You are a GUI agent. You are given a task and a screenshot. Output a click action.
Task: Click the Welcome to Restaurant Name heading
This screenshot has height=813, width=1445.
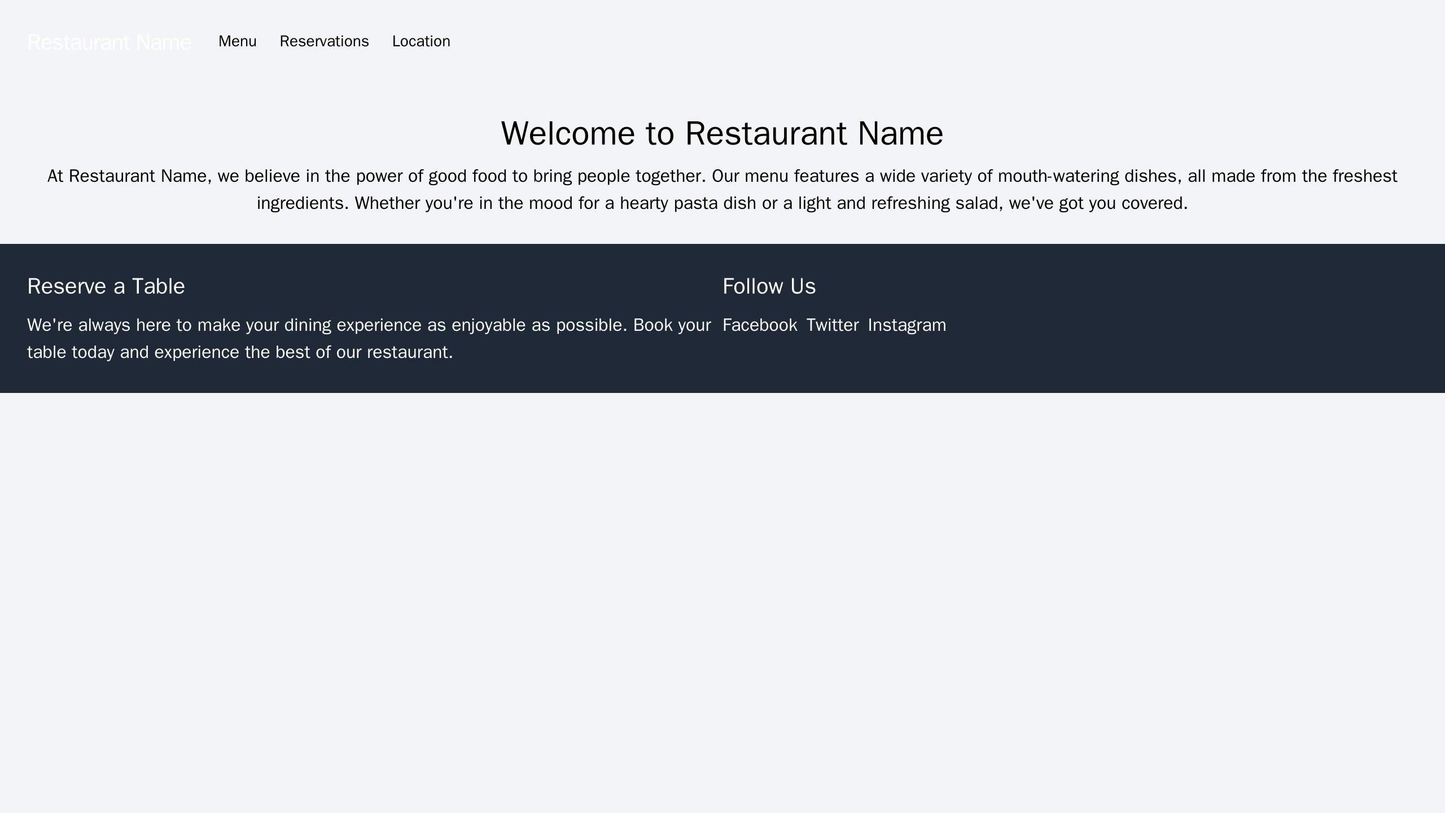point(722,117)
